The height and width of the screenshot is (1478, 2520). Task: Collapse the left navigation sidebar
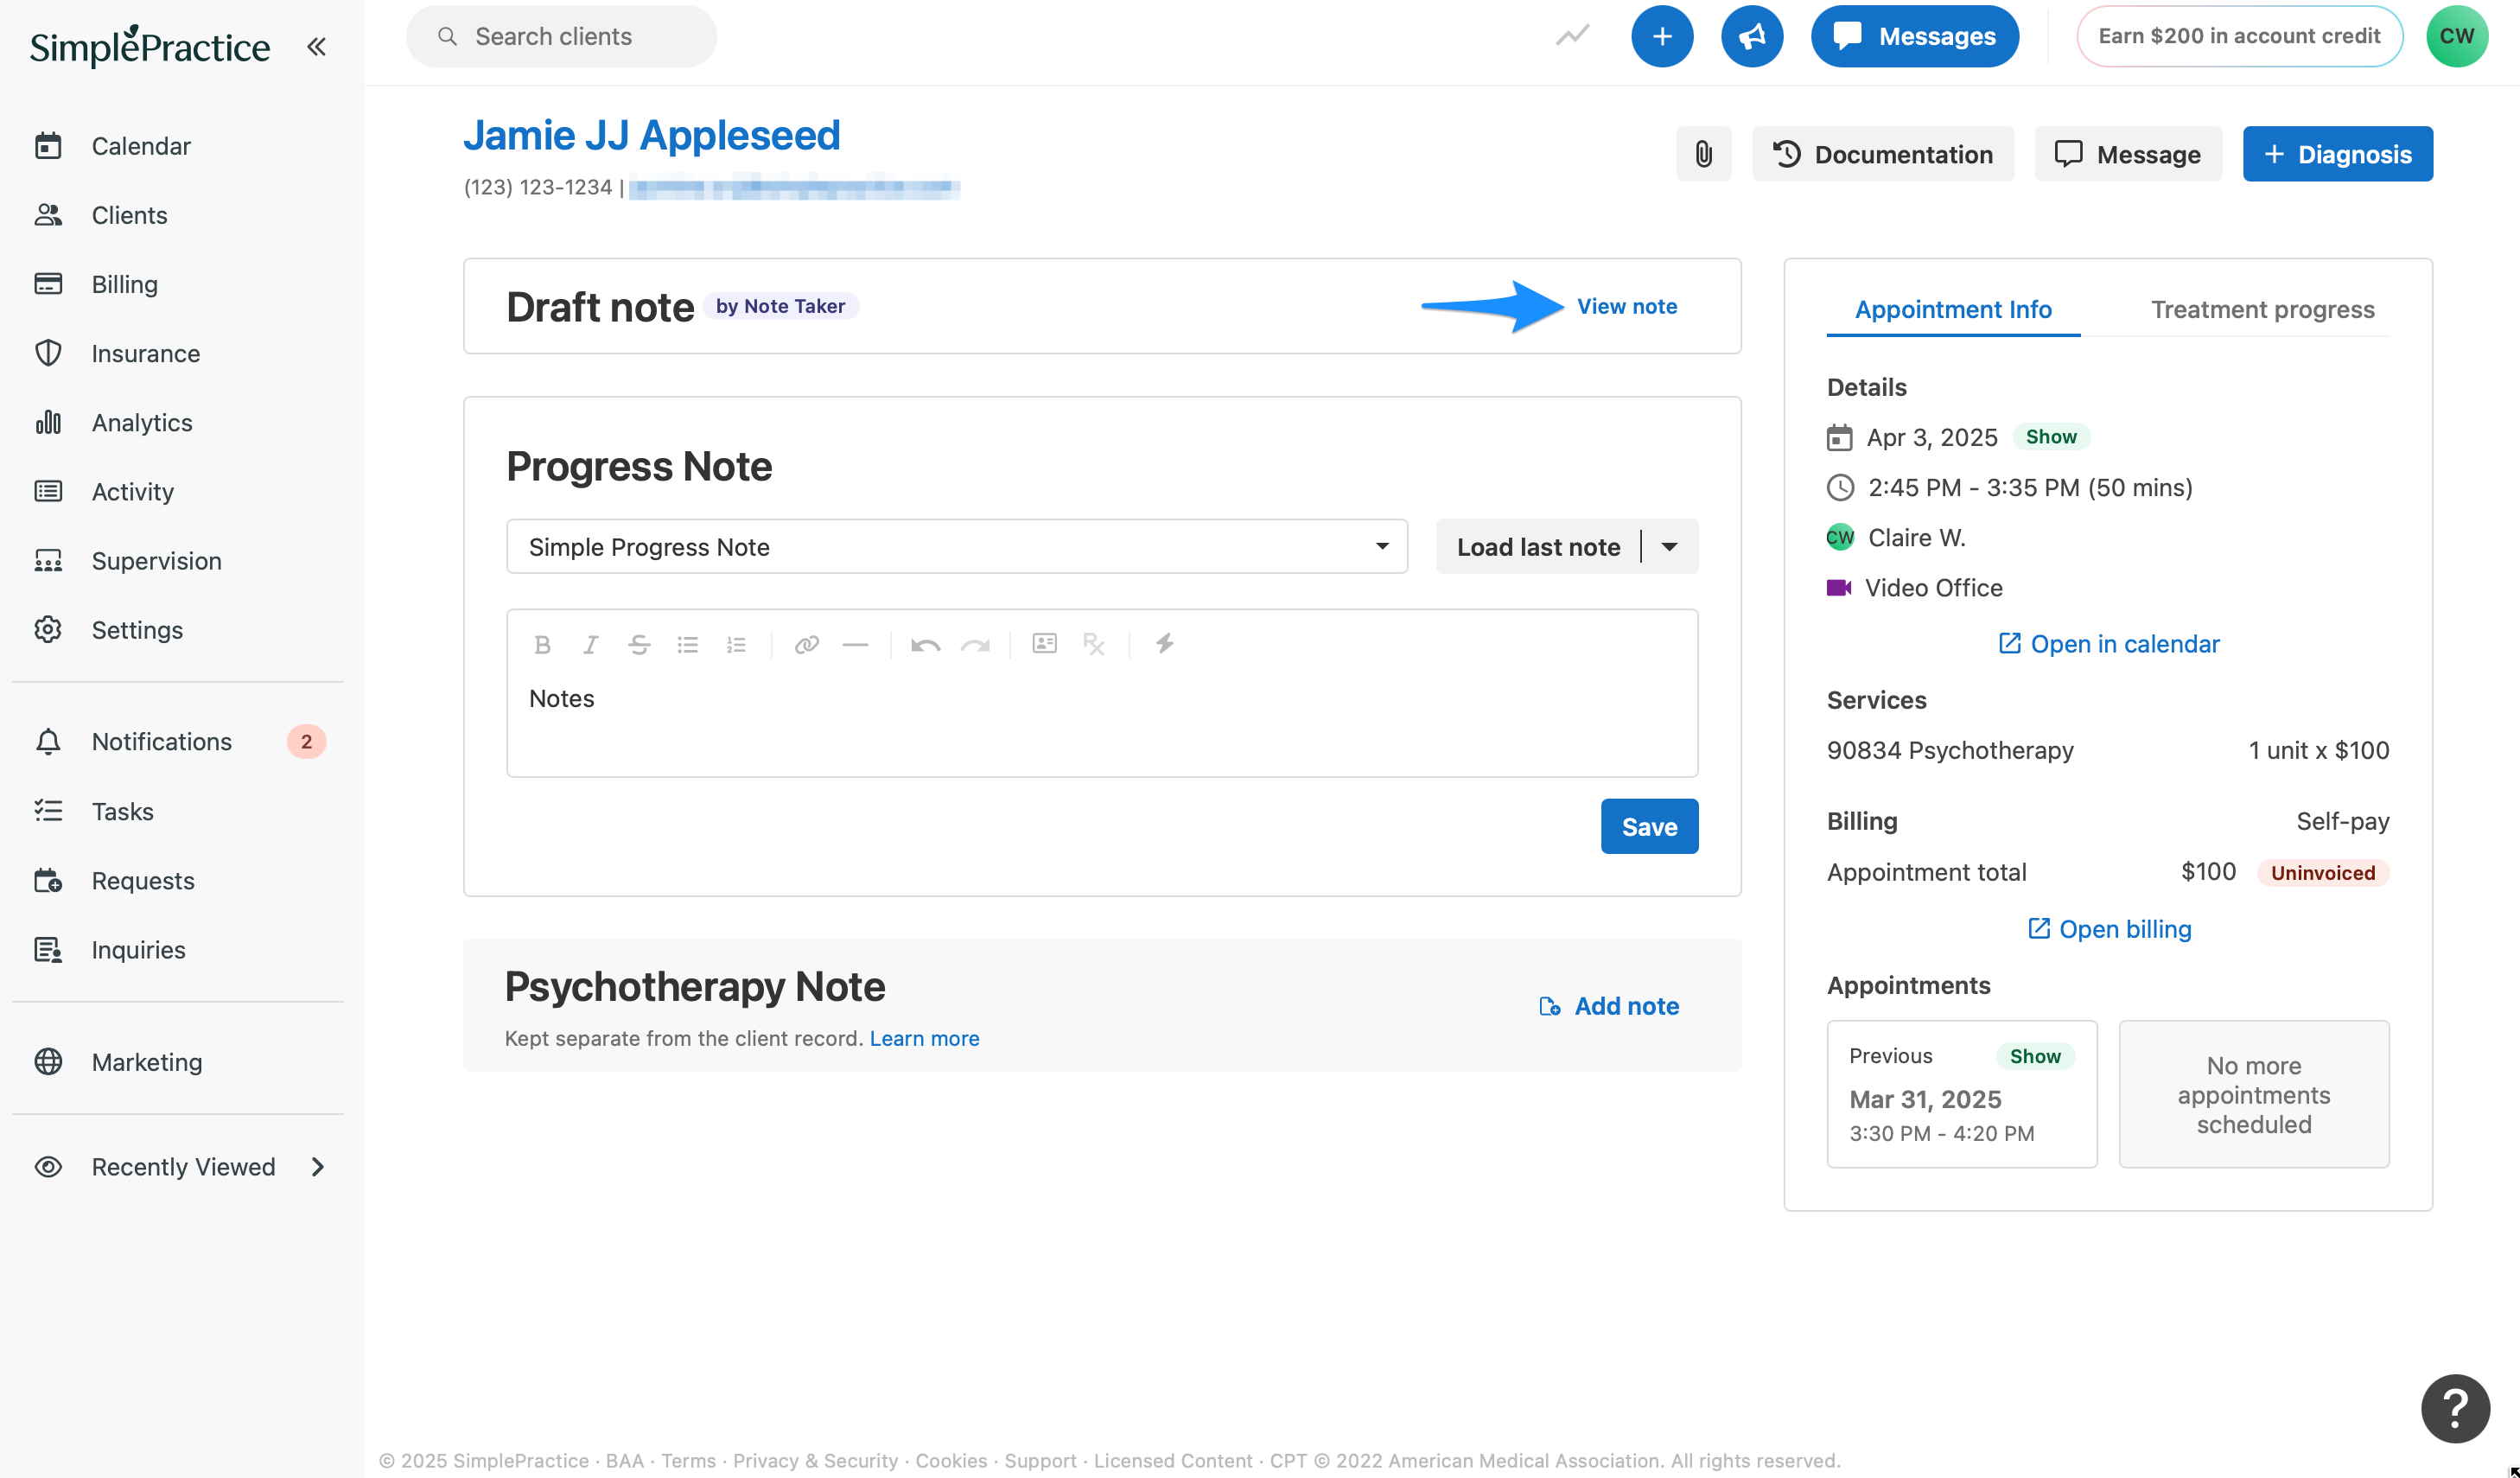[x=316, y=45]
